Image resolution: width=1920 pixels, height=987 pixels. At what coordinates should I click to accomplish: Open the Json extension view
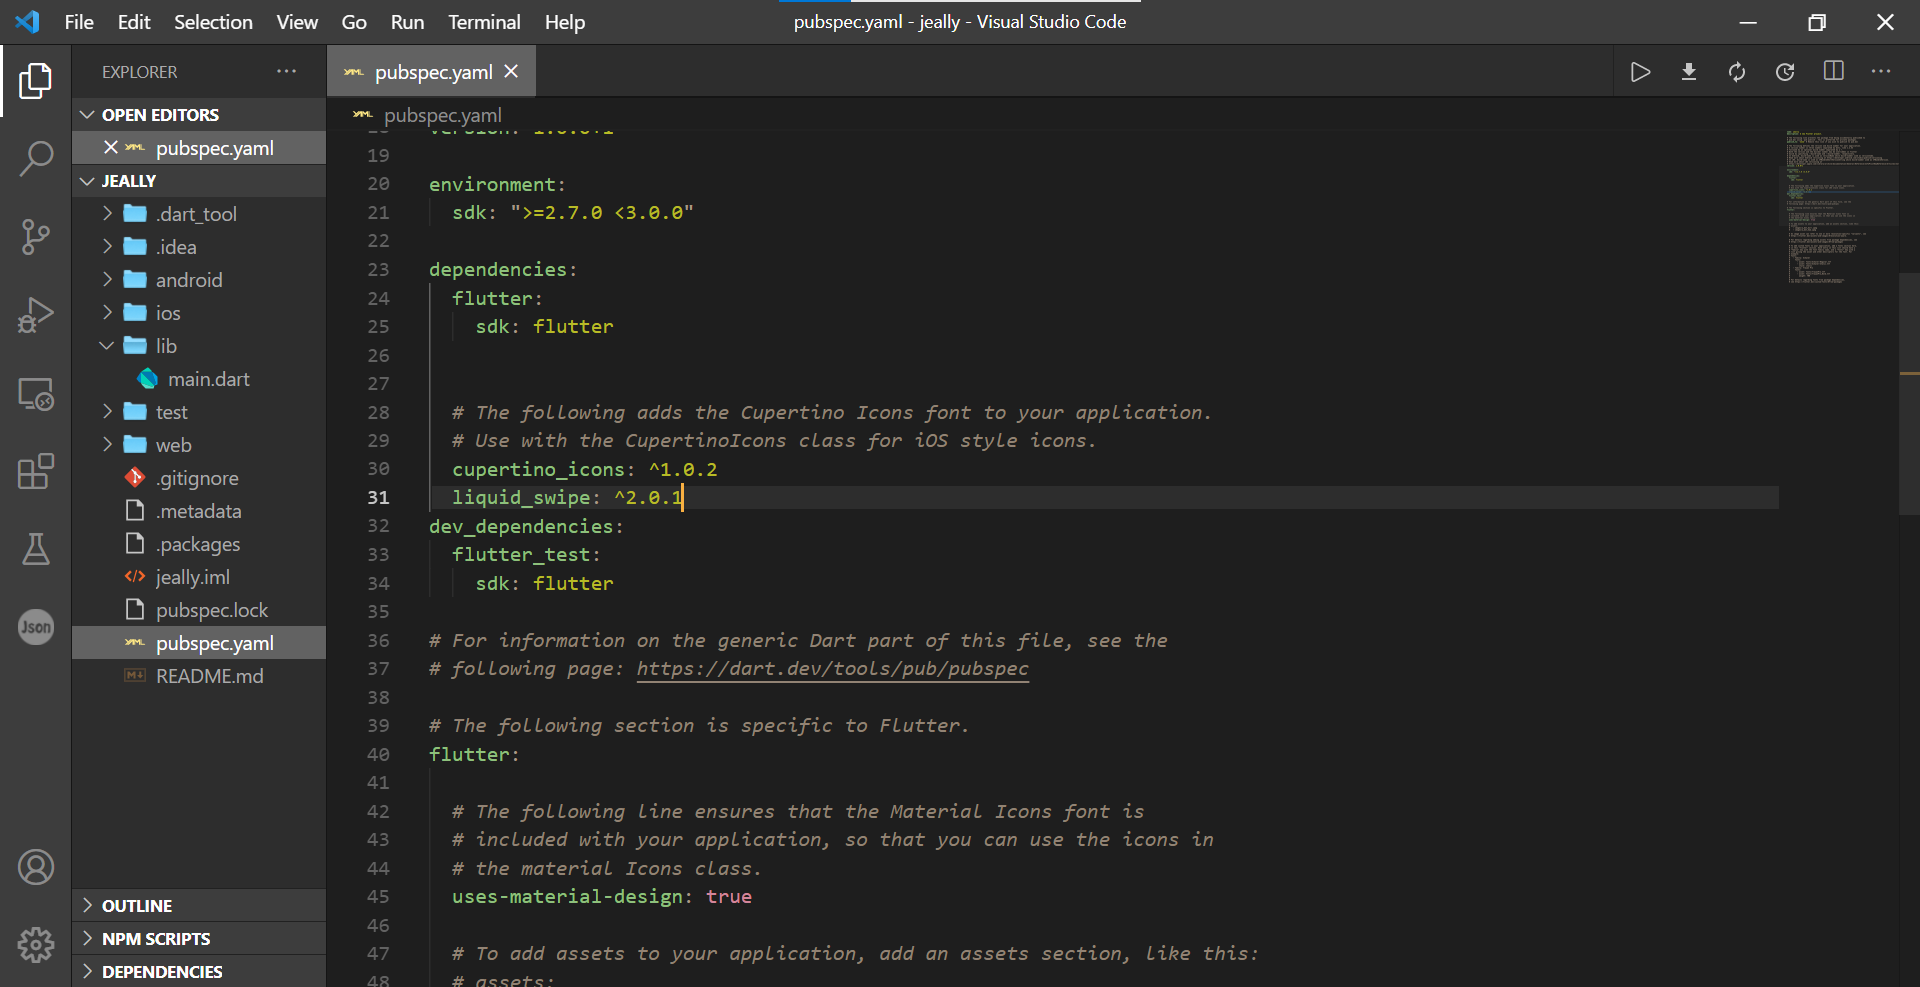tap(36, 627)
